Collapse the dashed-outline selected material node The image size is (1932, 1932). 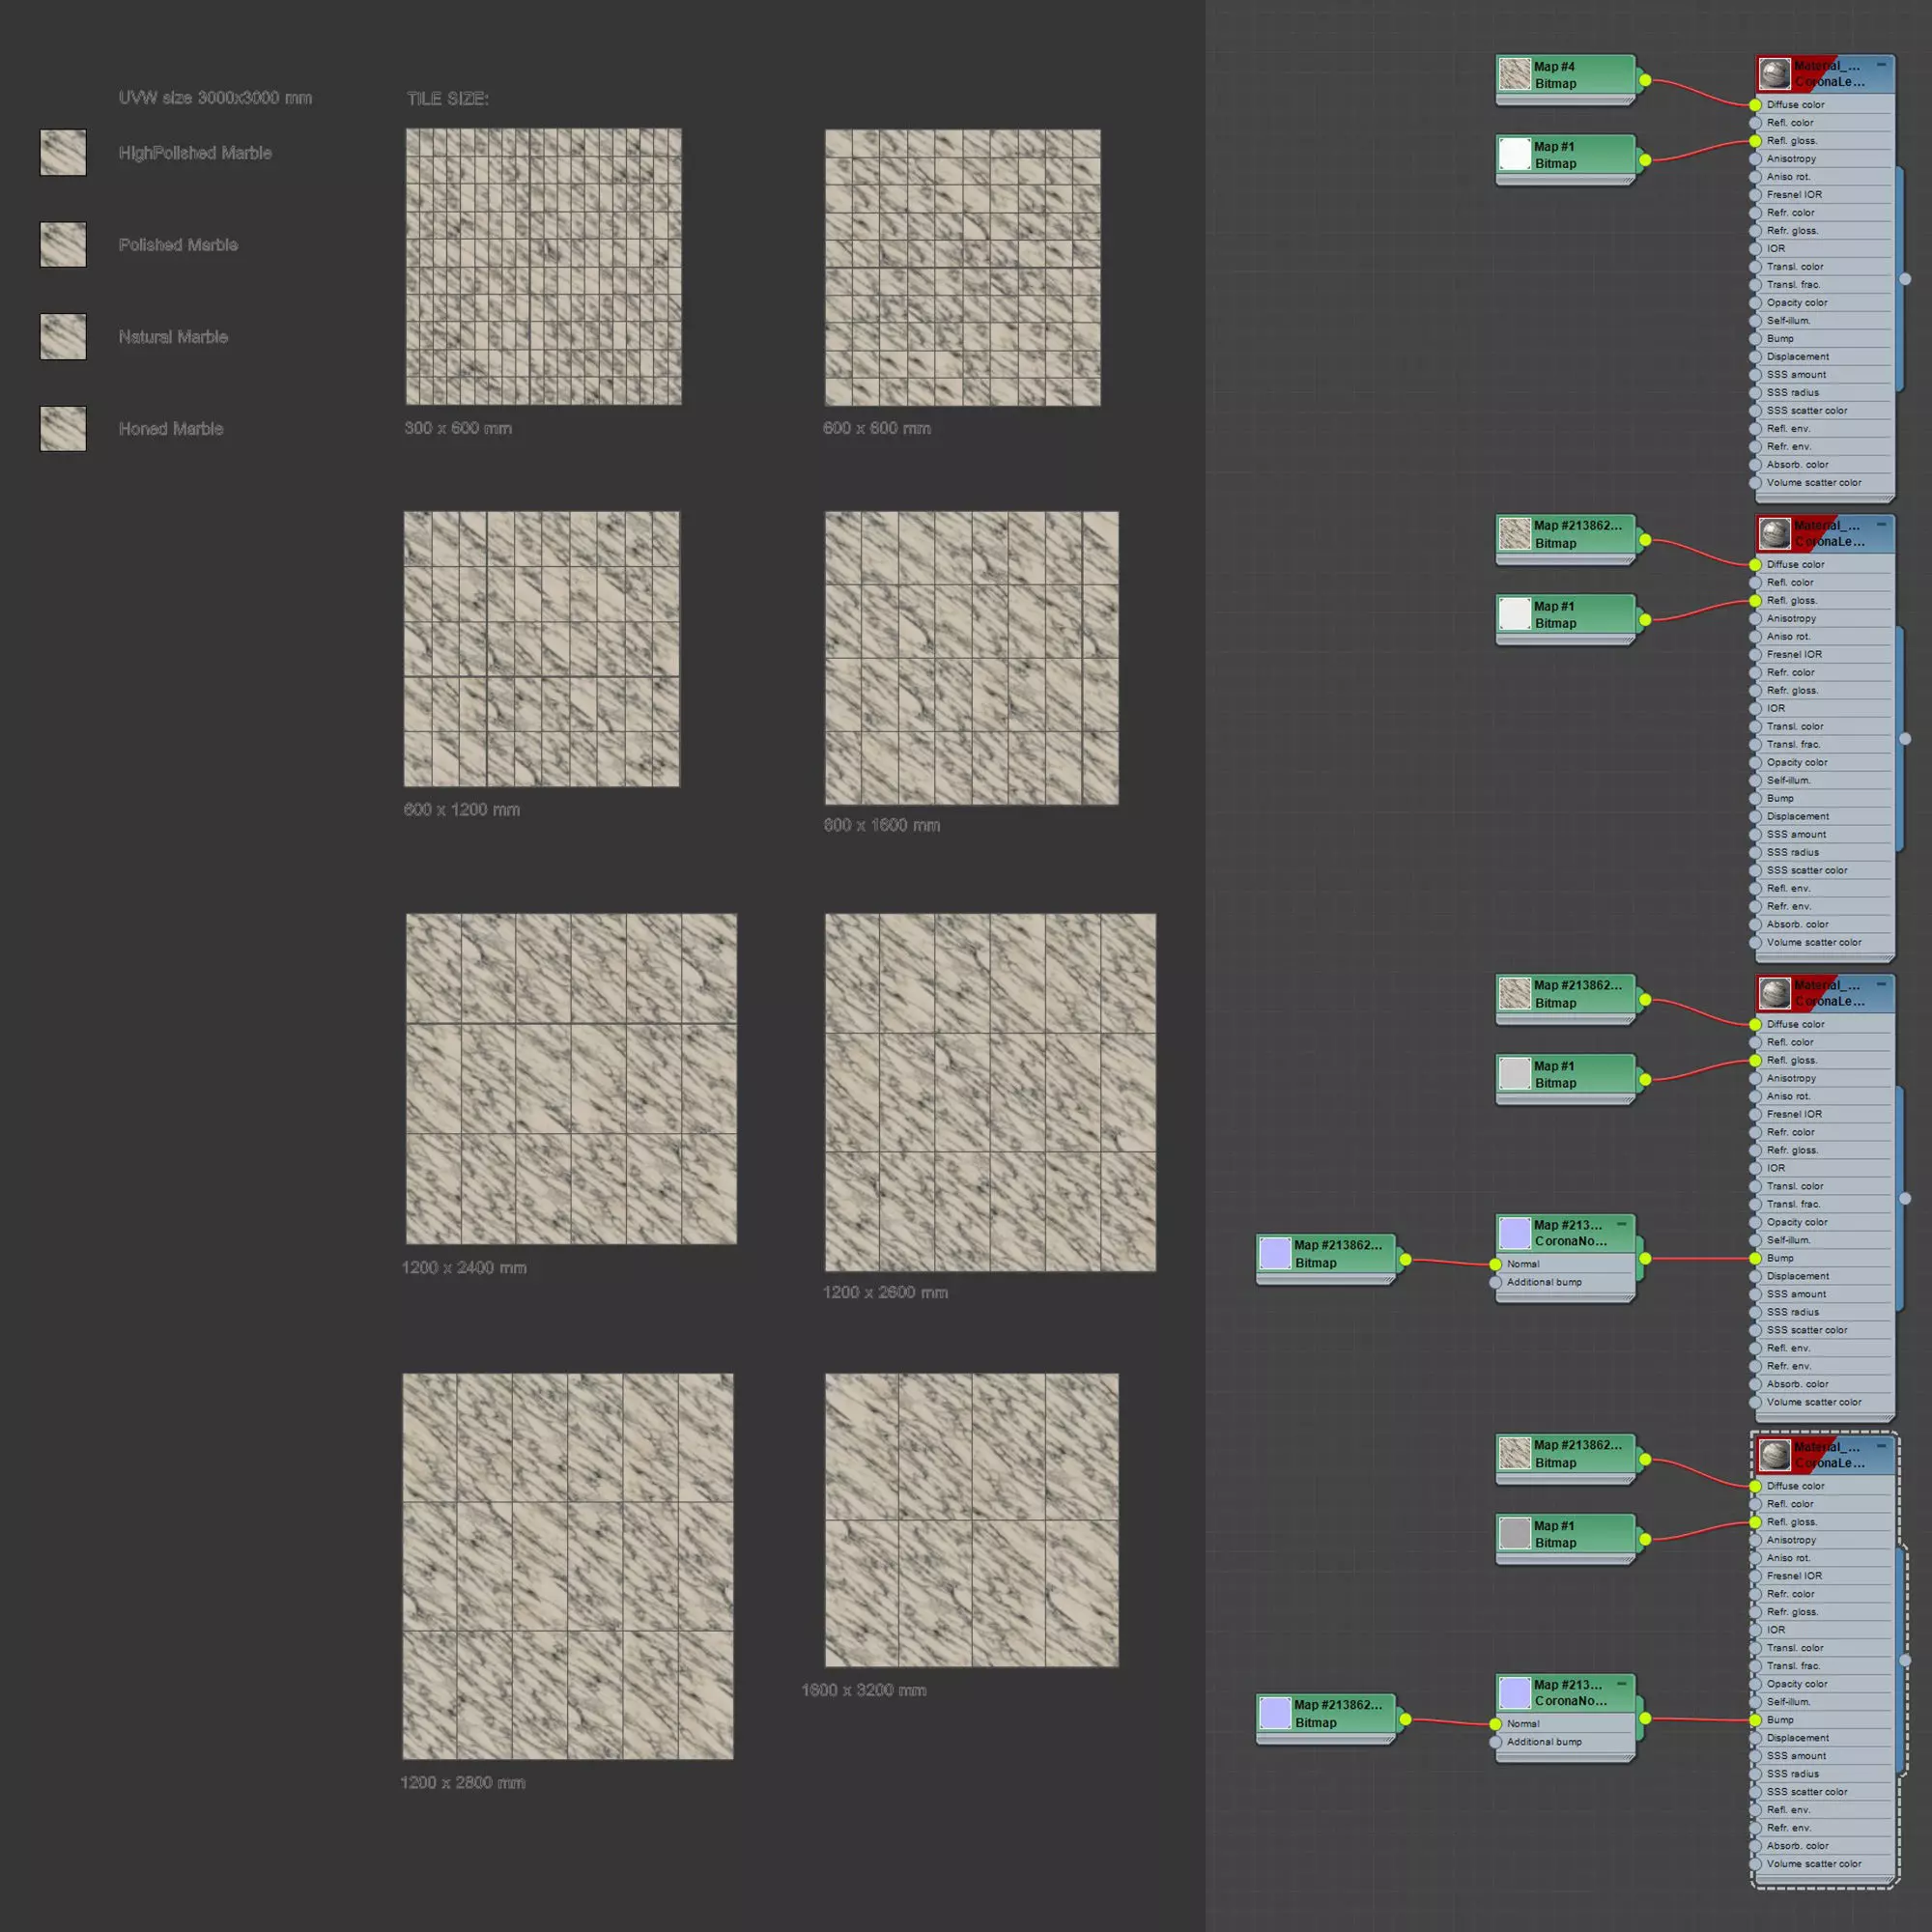click(1881, 1446)
